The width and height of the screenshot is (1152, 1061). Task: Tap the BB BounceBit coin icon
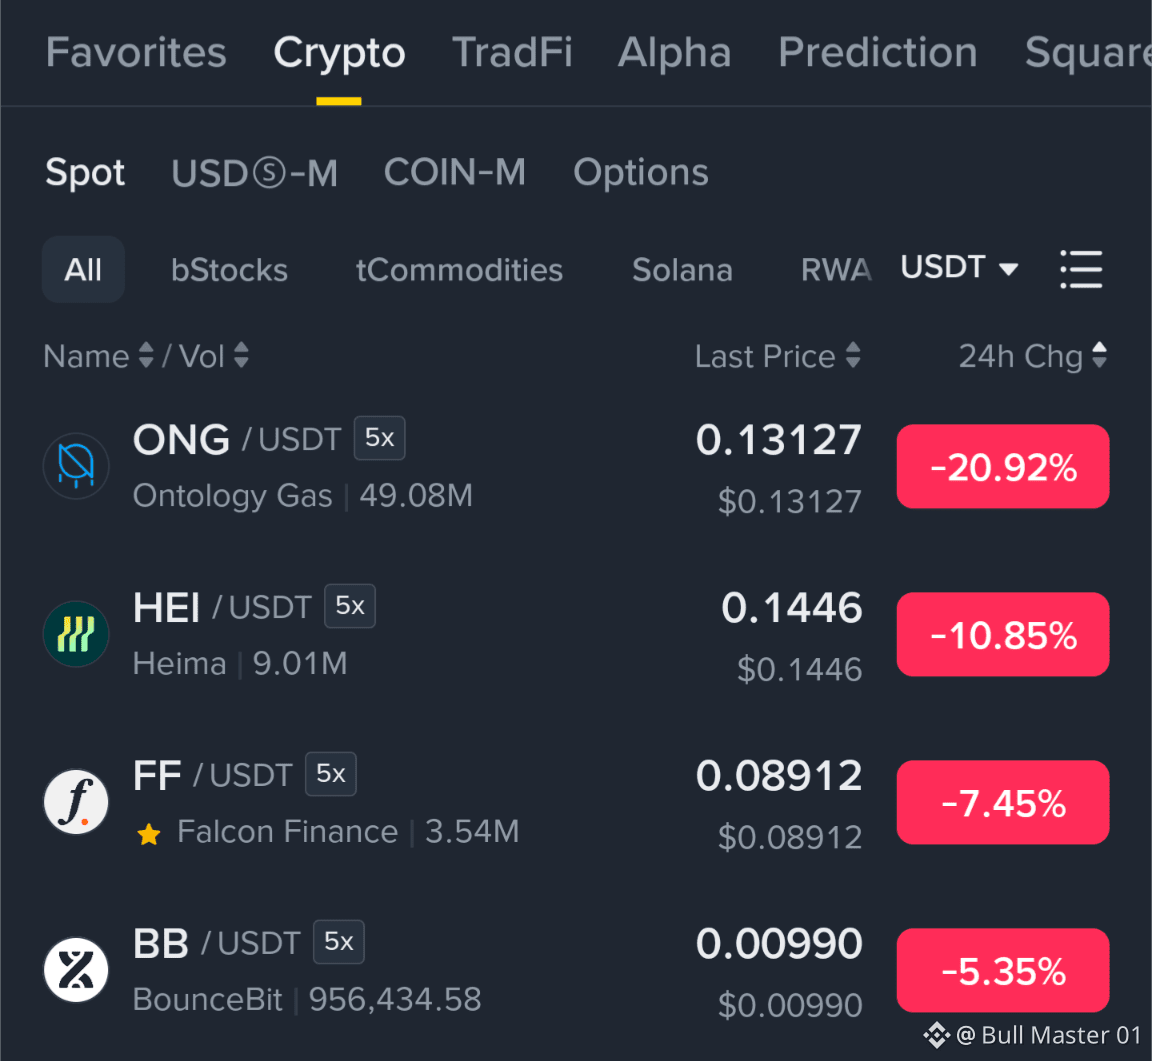[x=76, y=970]
